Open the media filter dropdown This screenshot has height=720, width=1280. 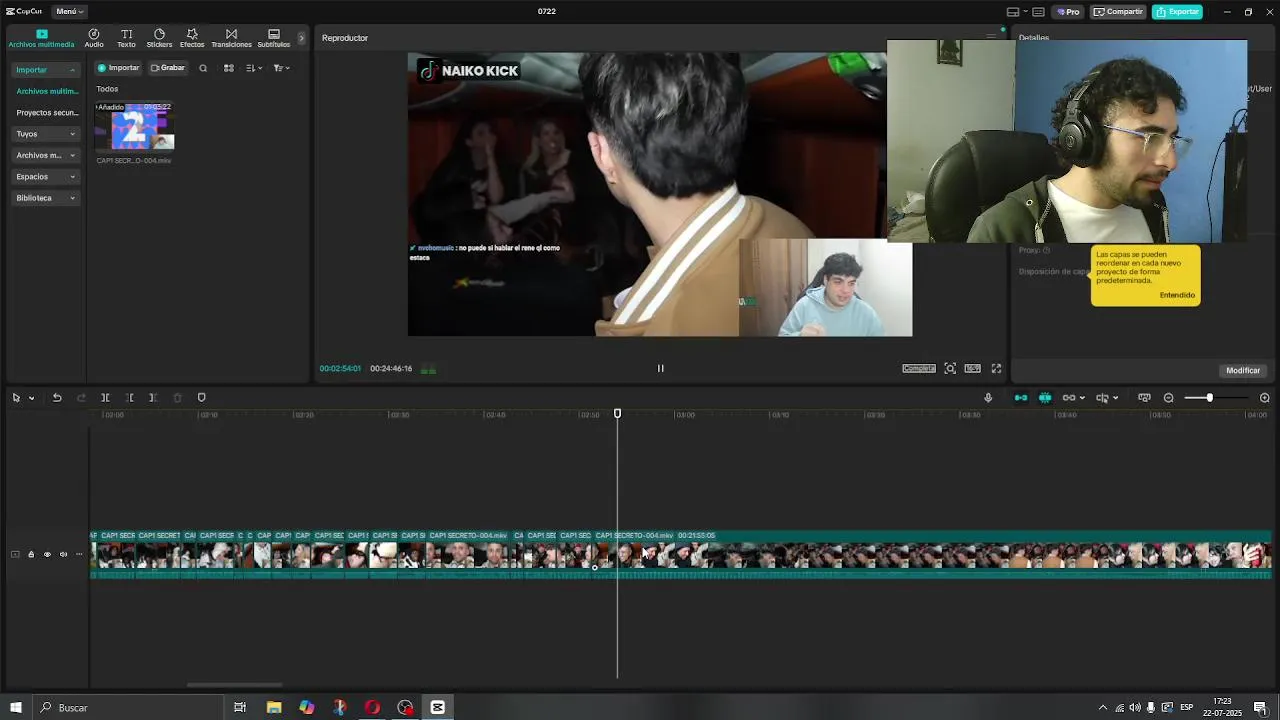point(282,68)
